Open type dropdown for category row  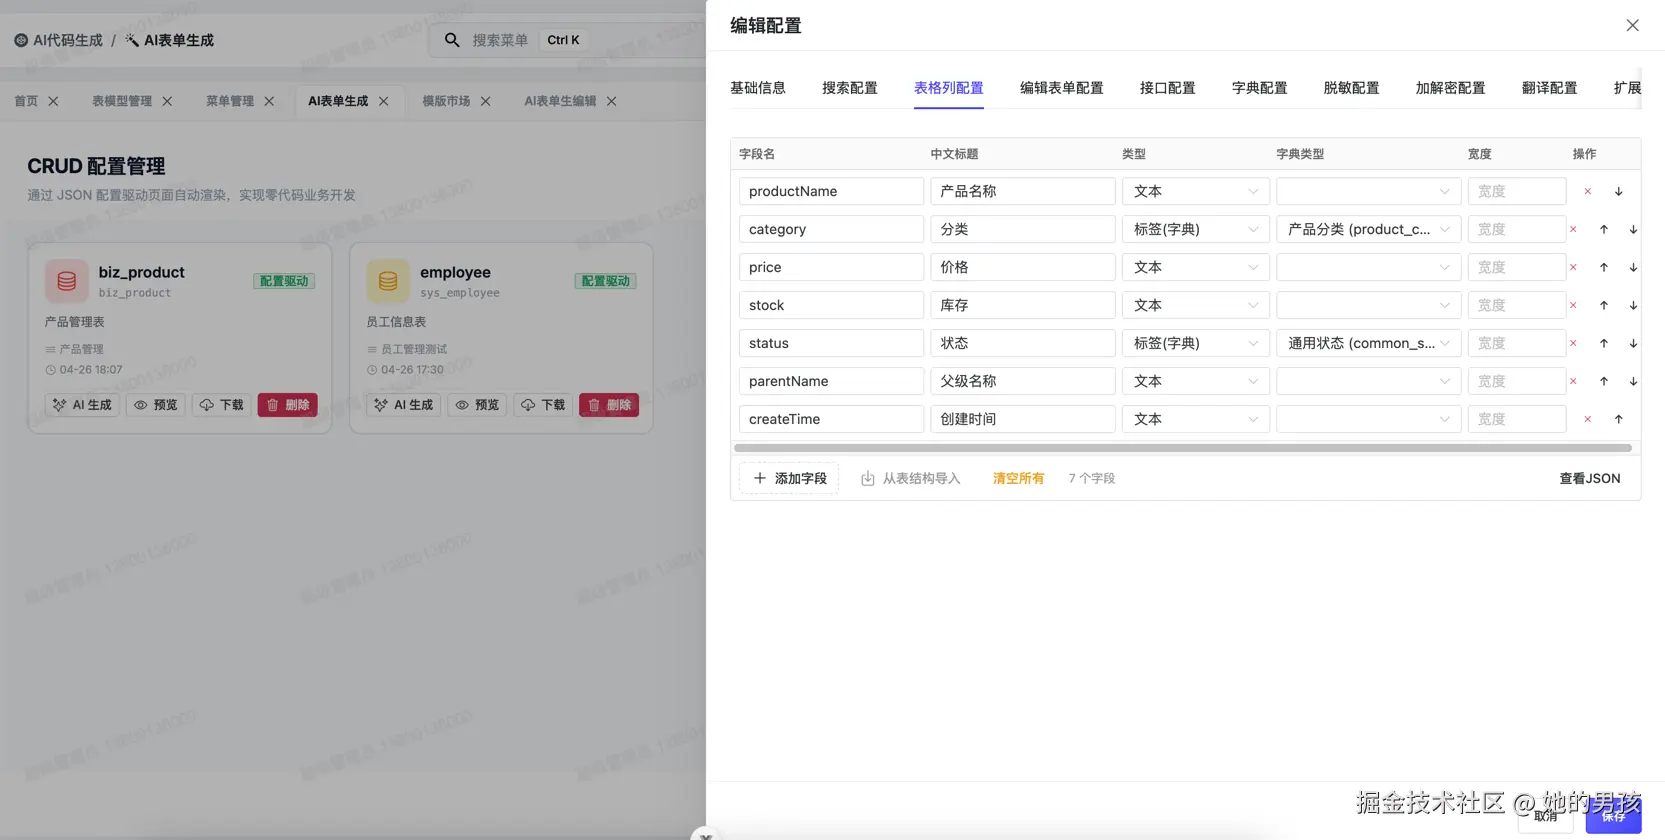point(1195,229)
